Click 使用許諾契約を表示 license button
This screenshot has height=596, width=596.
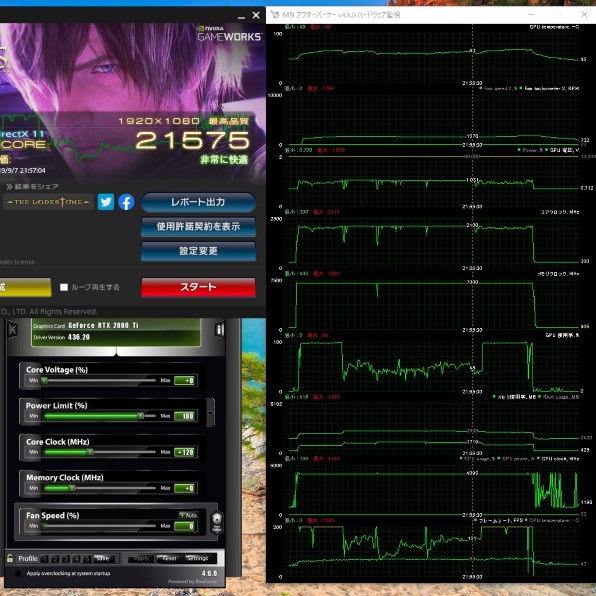(x=198, y=227)
